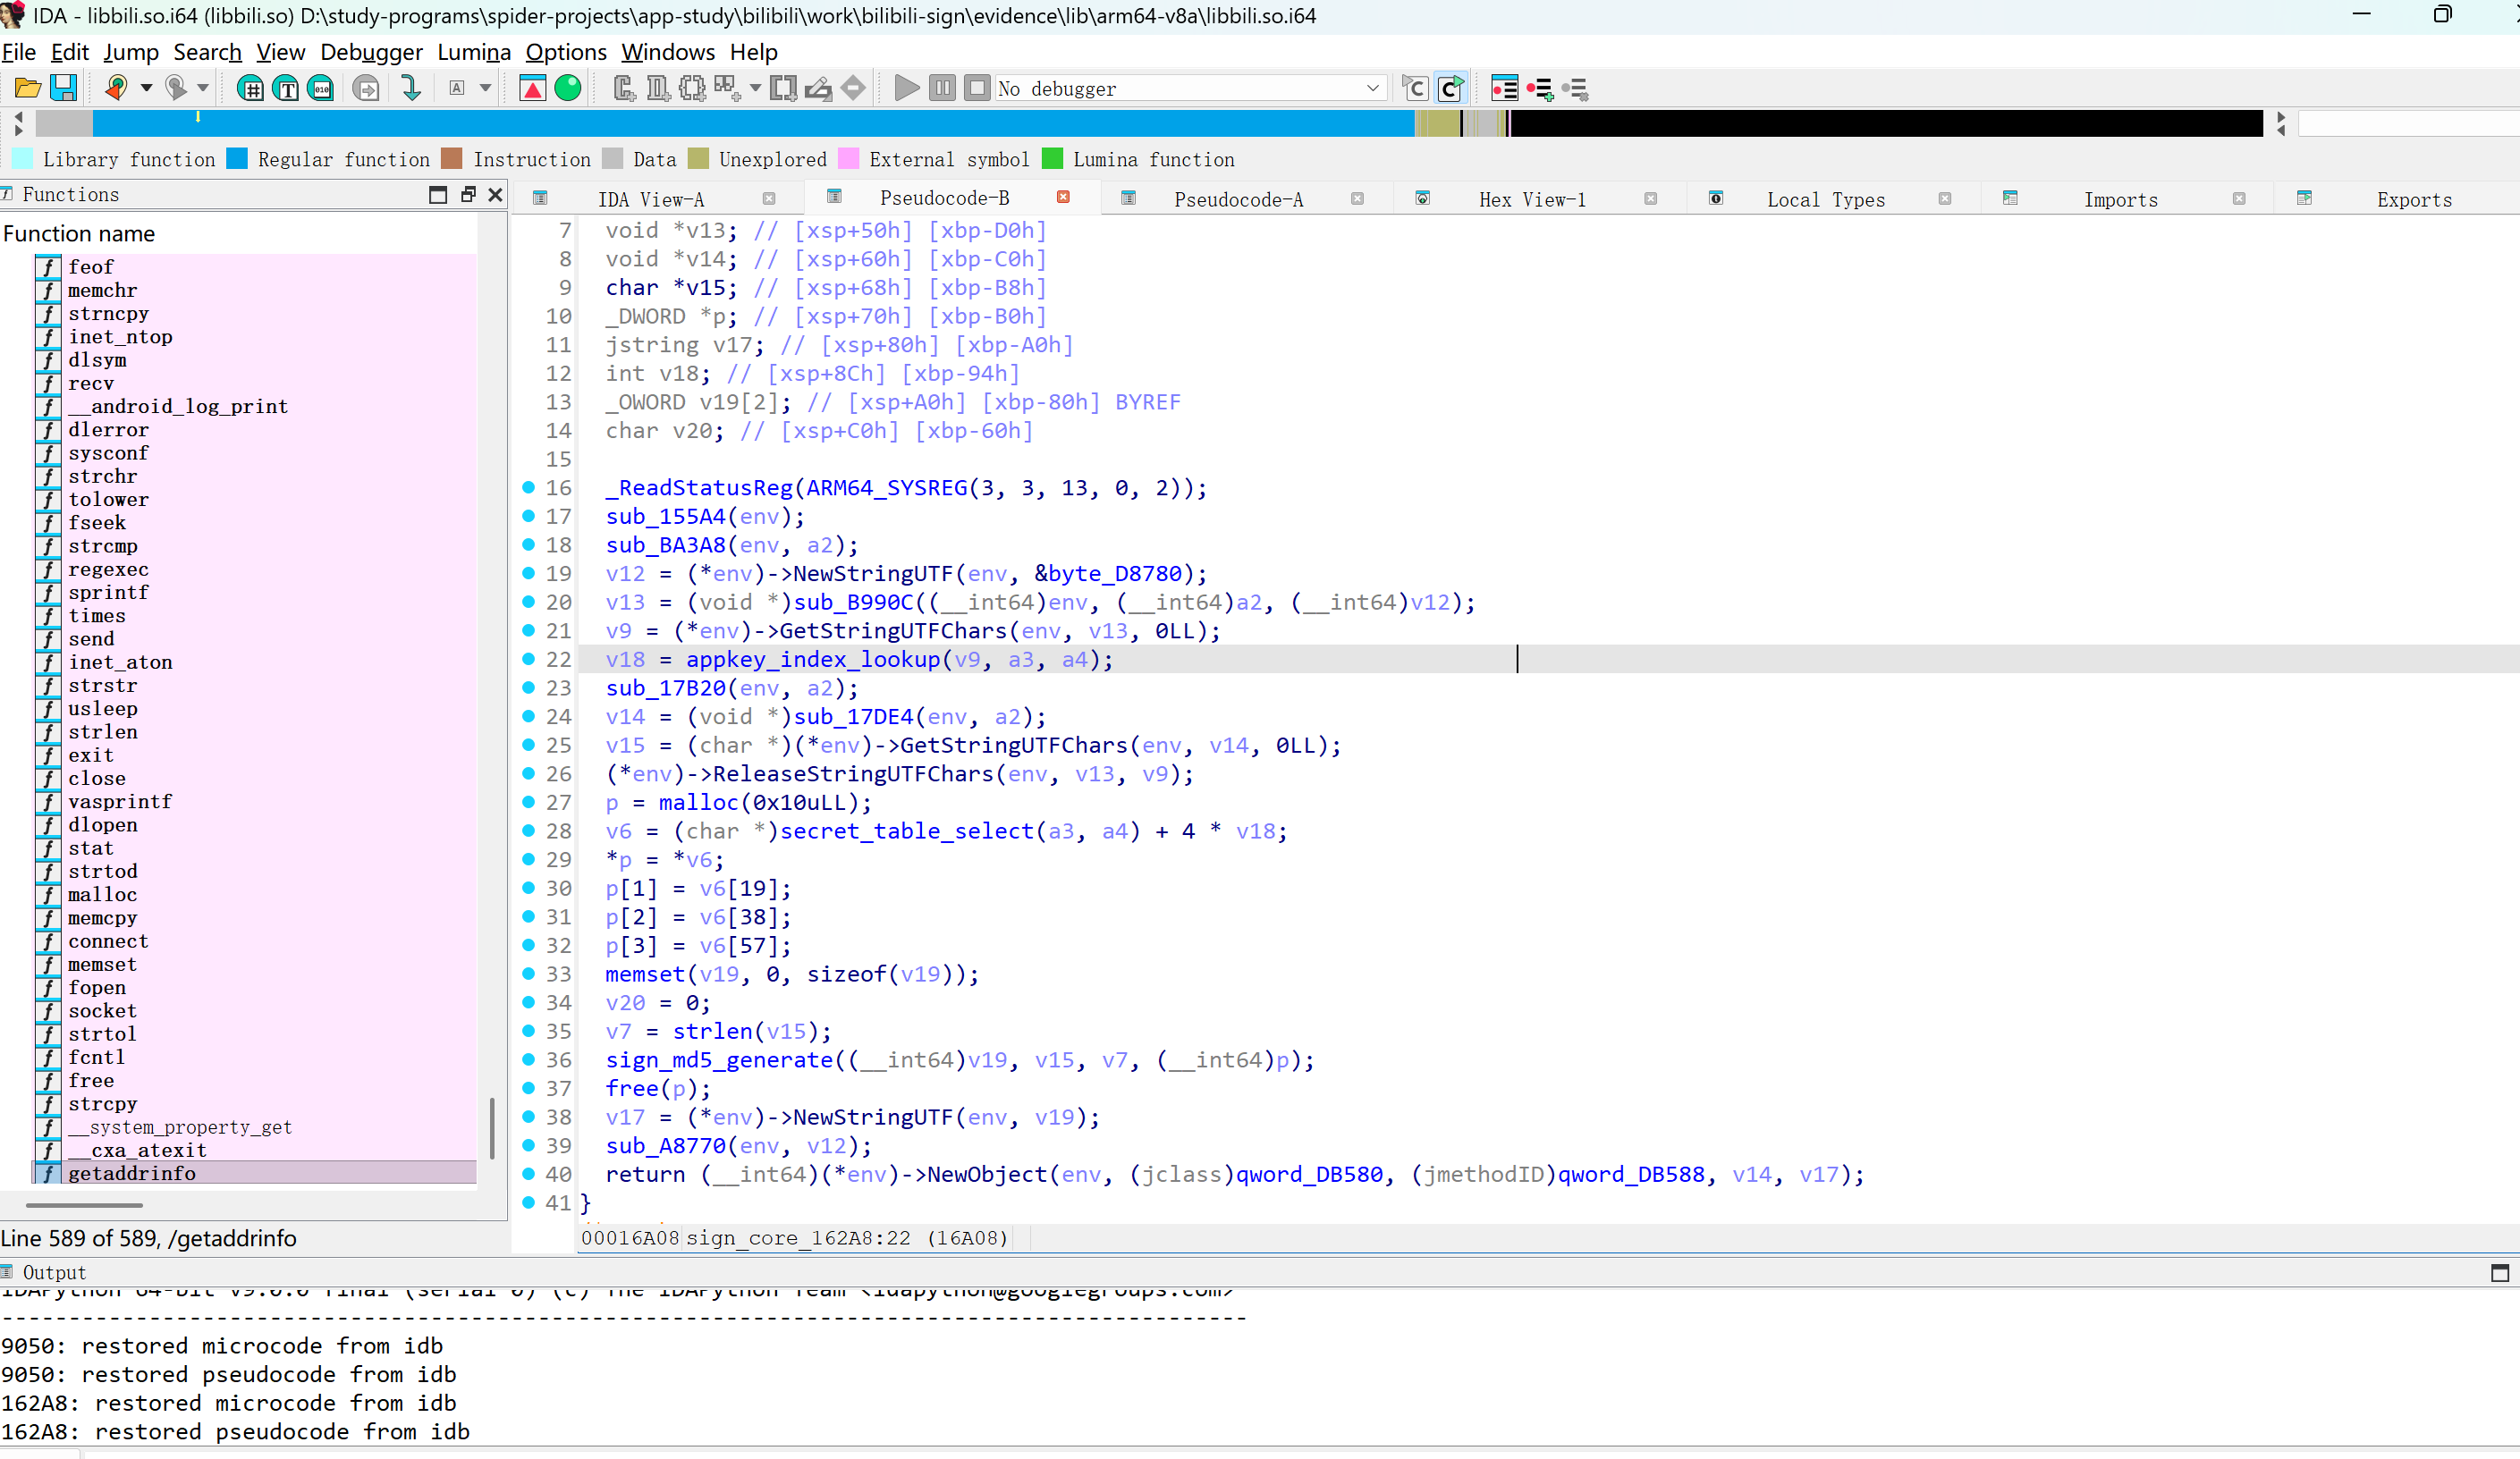2520x1459 pixels.
Task: Save the database with the floppy icon
Action: (x=64, y=88)
